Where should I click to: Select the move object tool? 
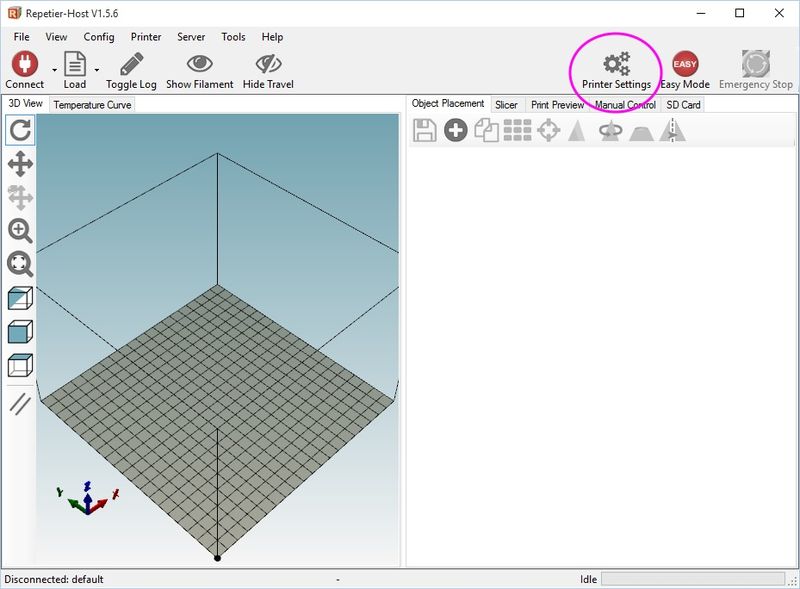[20, 198]
